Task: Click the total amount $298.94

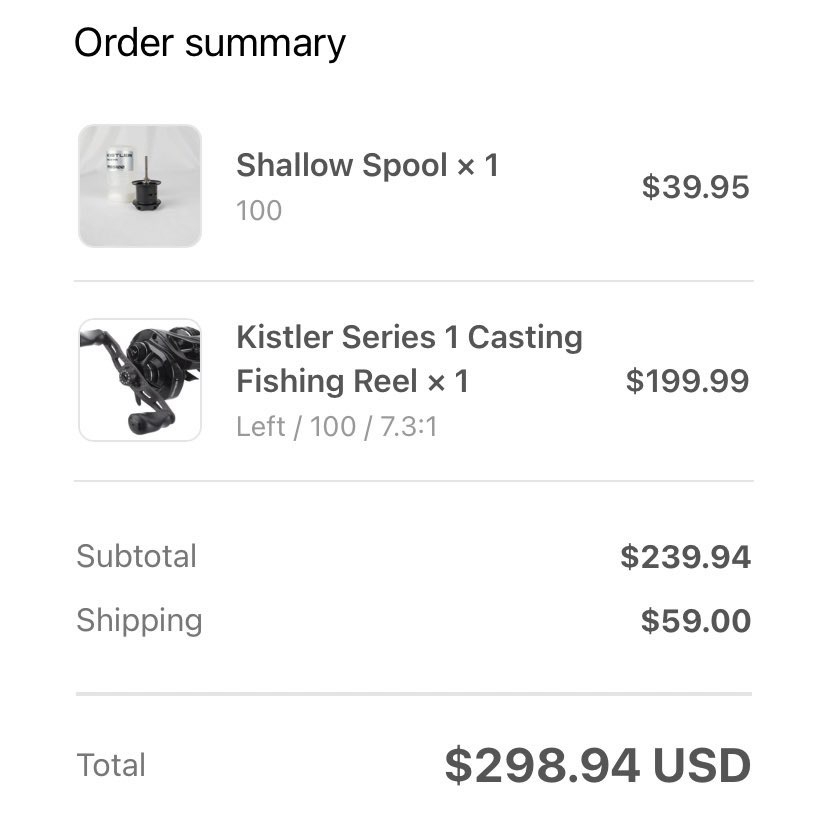Action: (x=542, y=765)
